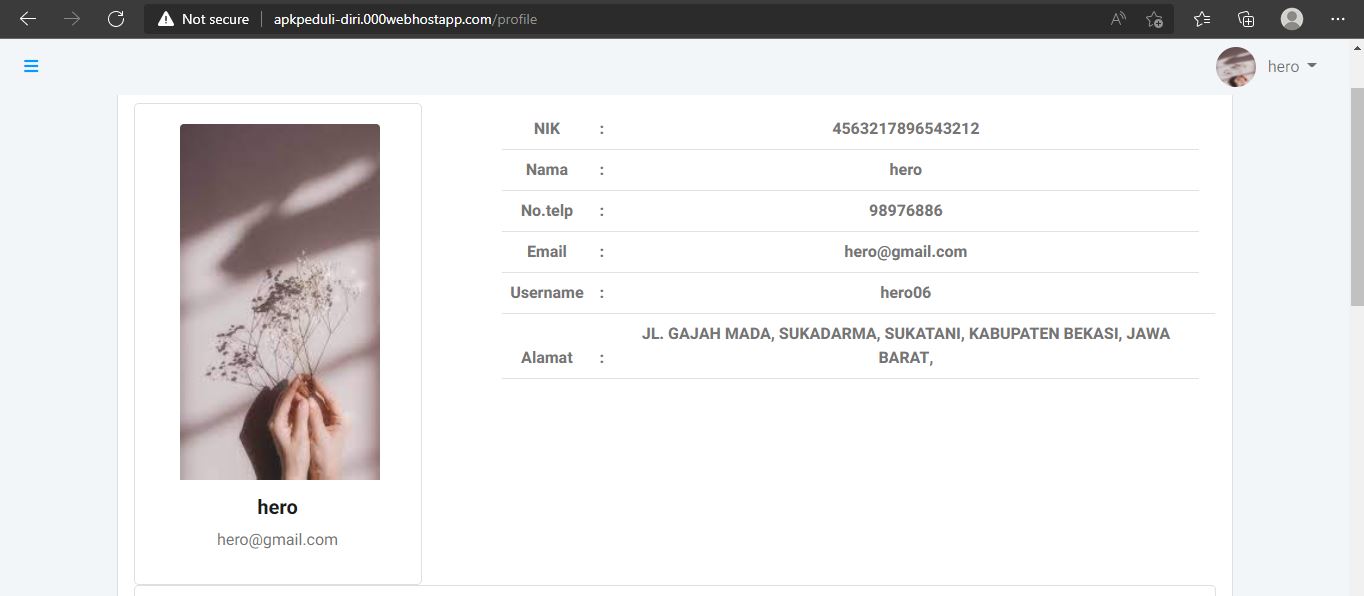The width and height of the screenshot is (1364, 596).
Task: Click the Not secure warning indicator
Action: coord(204,19)
